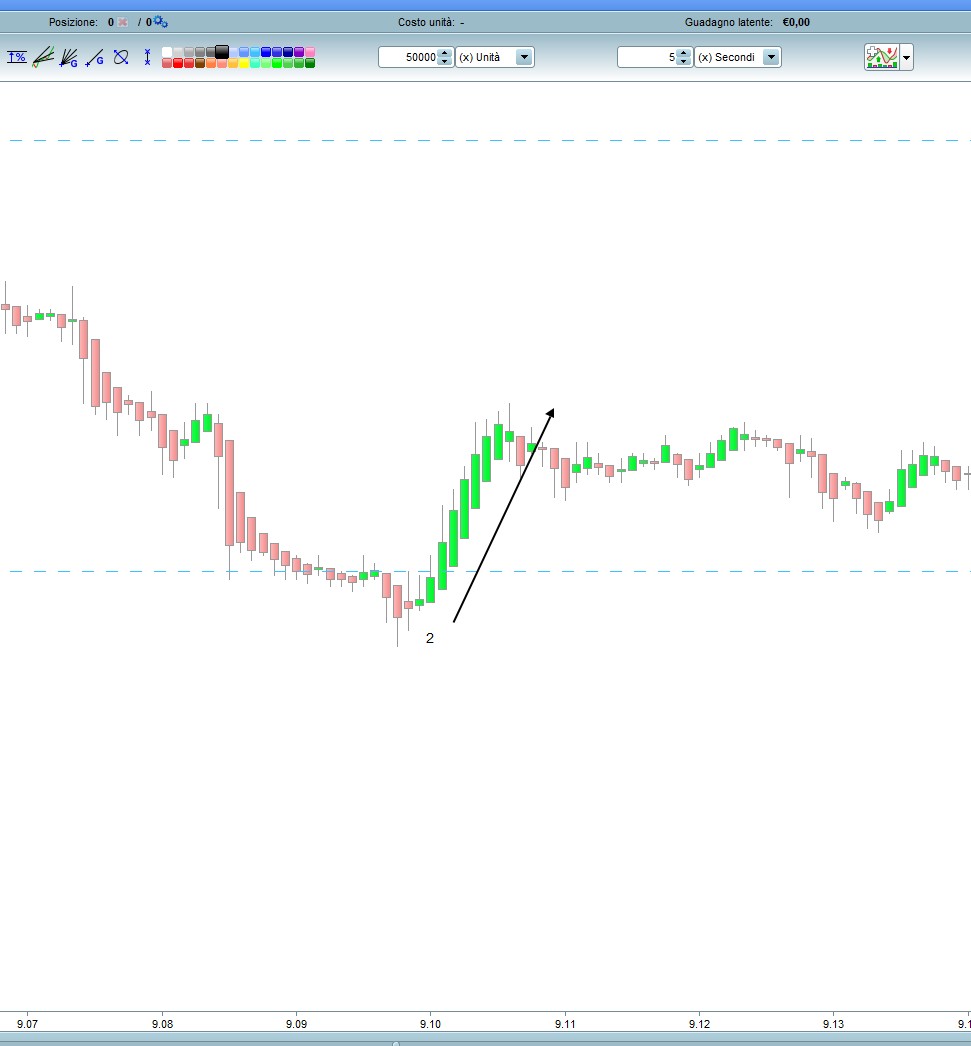Click the 9.11 time axis label
The width and height of the screenshot is (971, 1046).
[565, 1024]
